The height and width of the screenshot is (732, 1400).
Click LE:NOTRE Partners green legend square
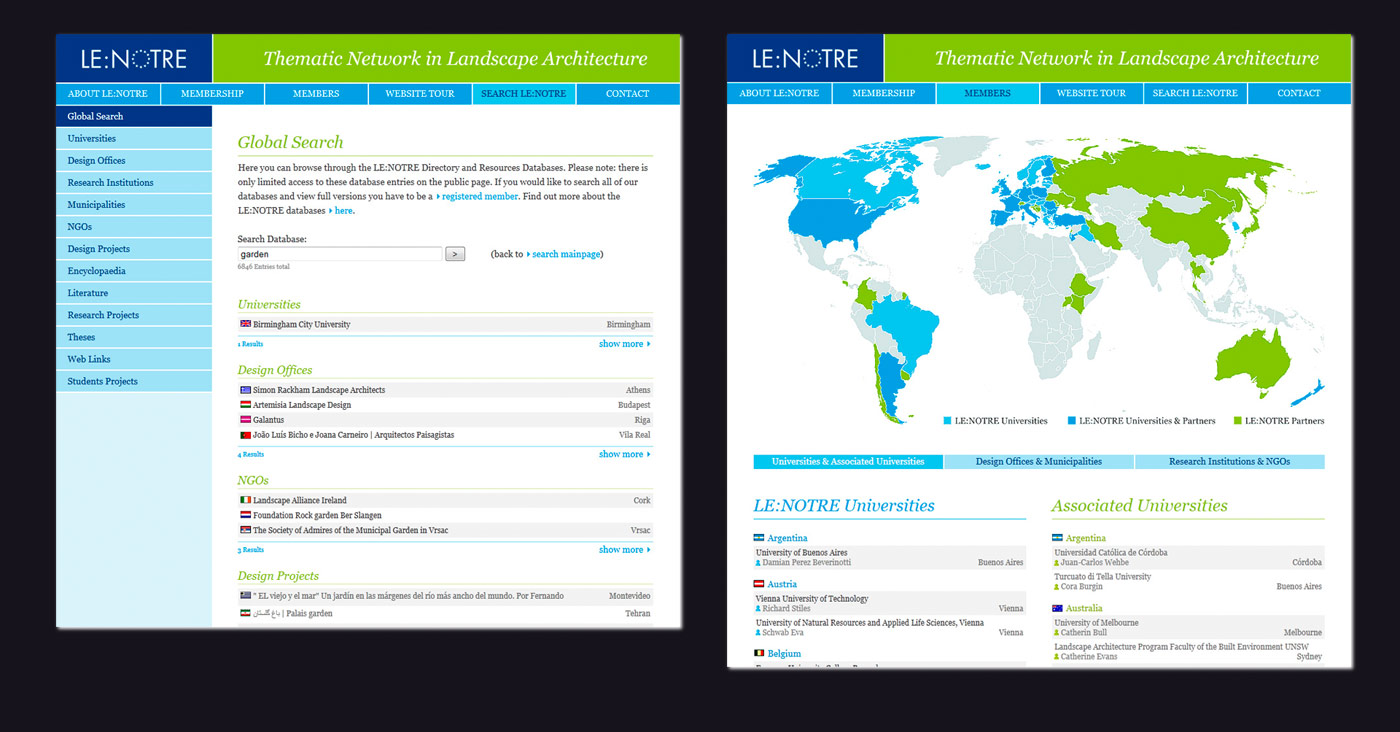click(x=1238, y=421)
